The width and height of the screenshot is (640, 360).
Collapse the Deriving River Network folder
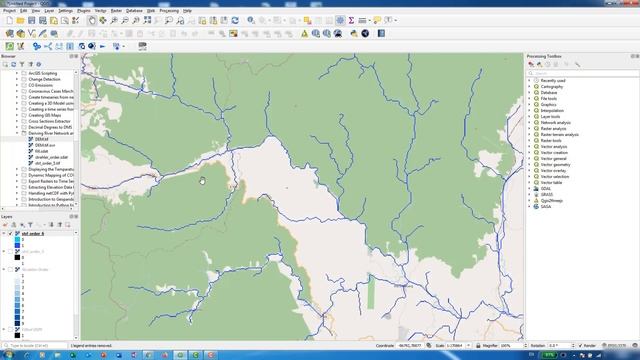(x=17, y=133)
